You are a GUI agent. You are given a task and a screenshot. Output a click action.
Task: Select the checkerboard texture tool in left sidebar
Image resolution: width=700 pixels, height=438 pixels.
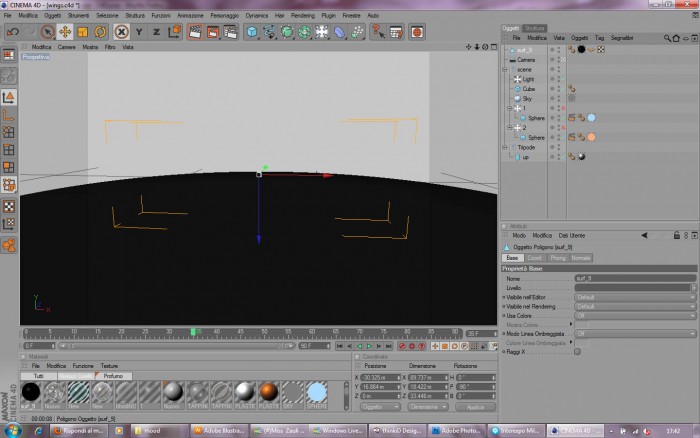point(8,206)
